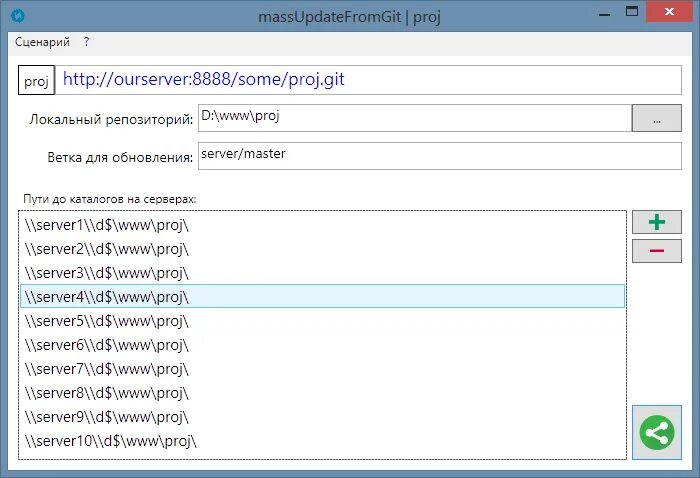Image resolution: width=700 pixels, height=478 pixels.
Task: Close the massUpdateFromGit window
Action: pyautogui.click(x=669, y=12)
